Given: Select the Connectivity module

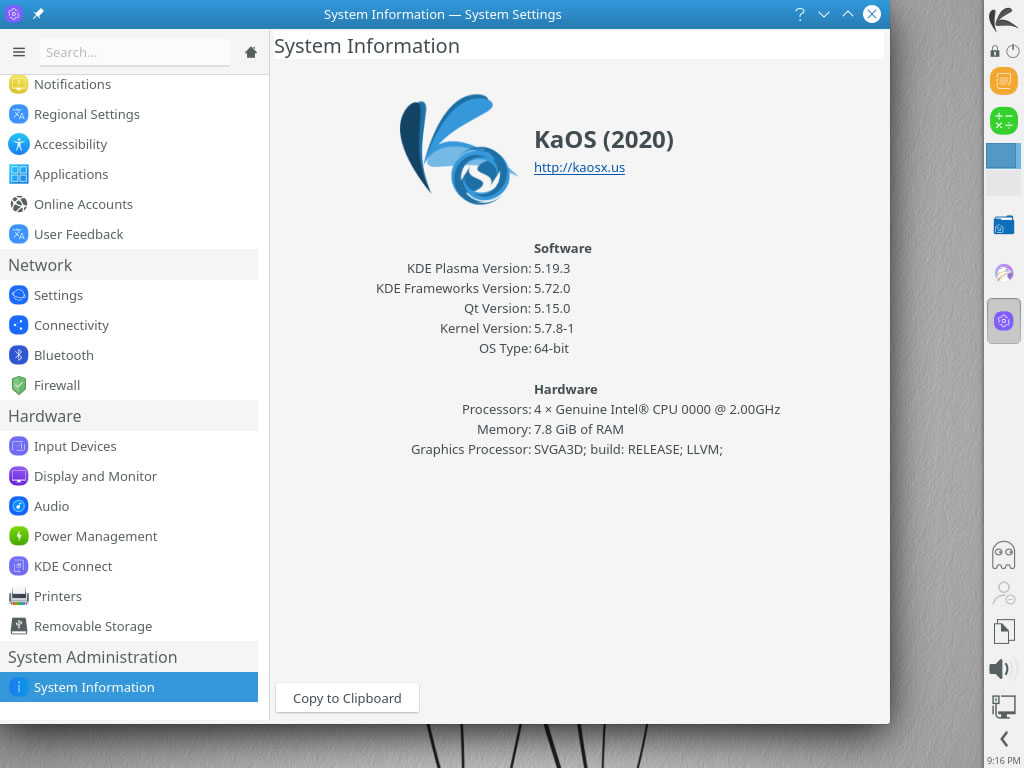Looking at the screenshot, I should (x=129, y=325).
